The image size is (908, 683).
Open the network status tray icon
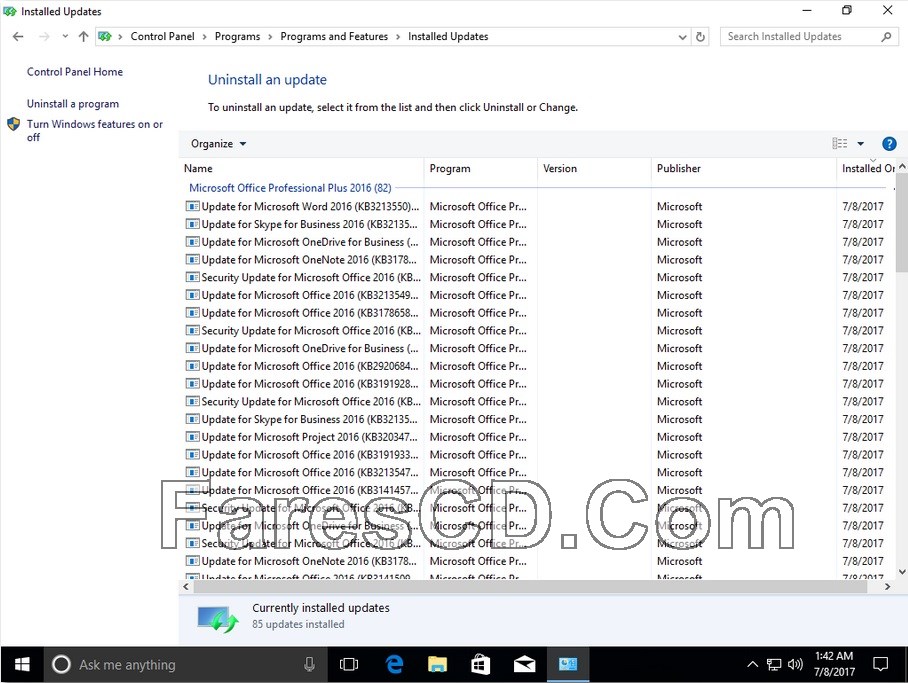774,664
